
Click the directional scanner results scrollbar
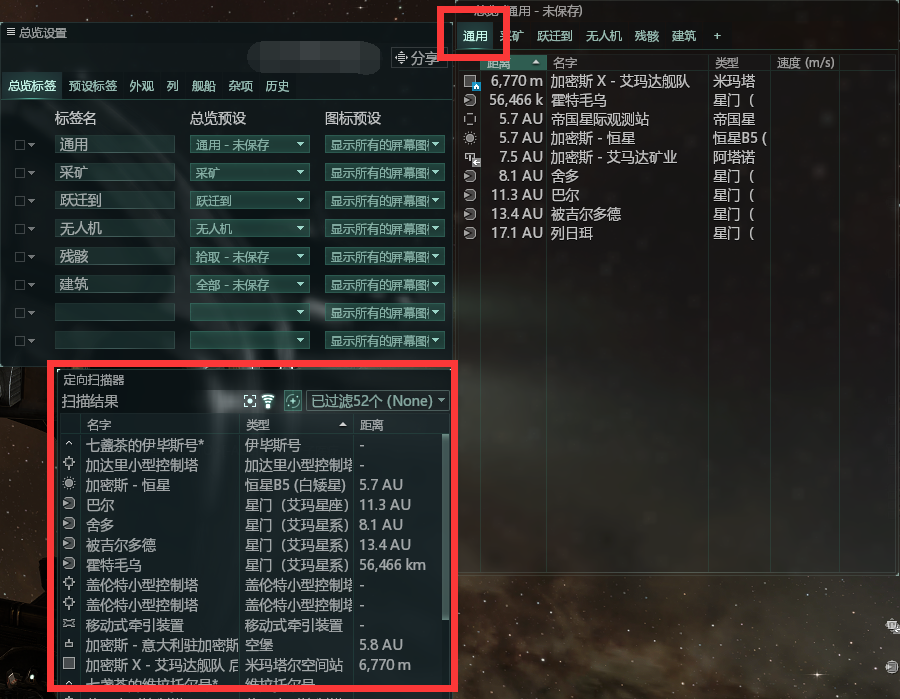[445, 527]
